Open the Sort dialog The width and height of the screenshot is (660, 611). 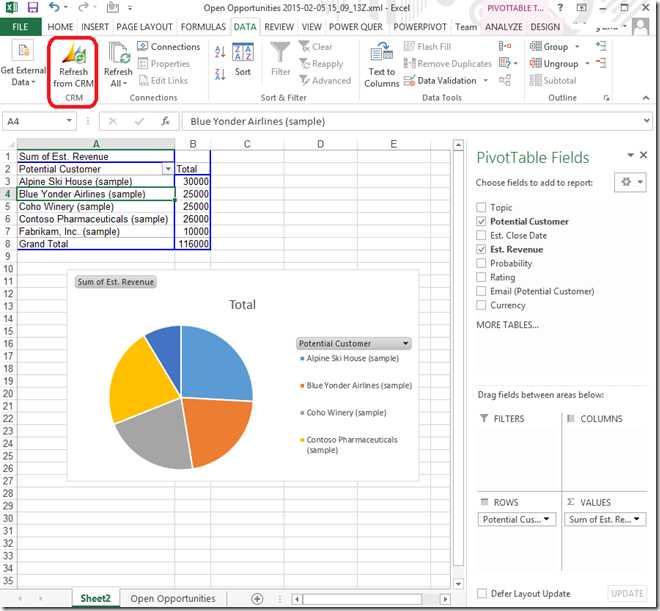(243, 59)
